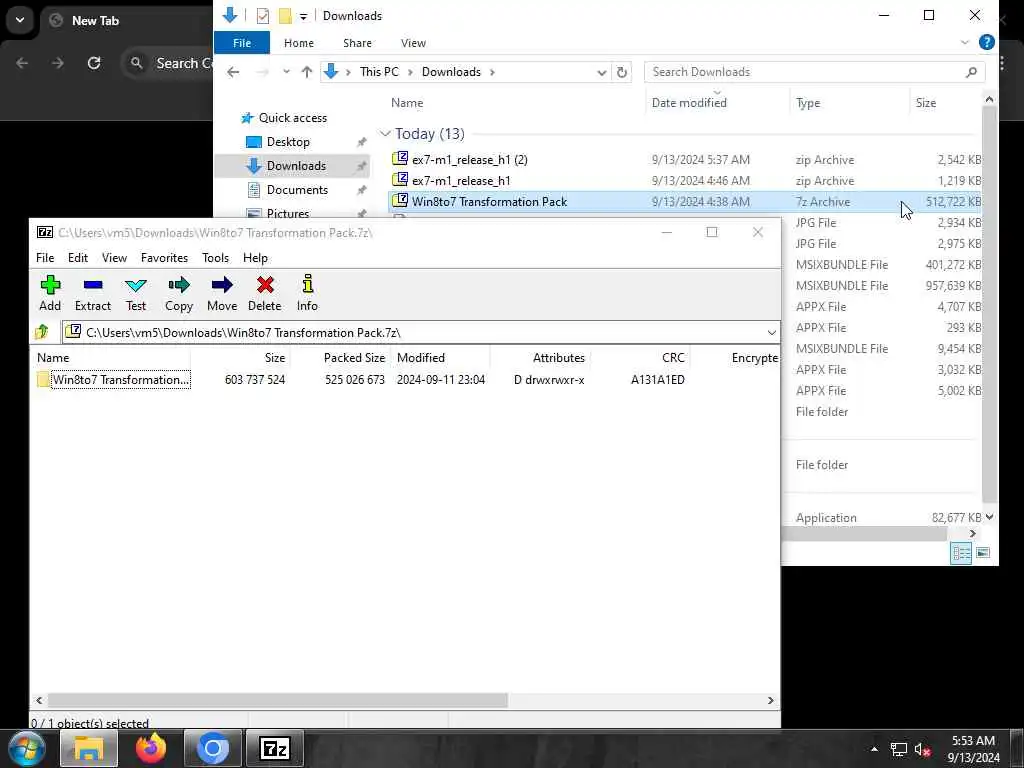Viewport: 1024px width, 768px height.
Task: Open the View menu in 7-Zip
Action: (x=114, y=258)
